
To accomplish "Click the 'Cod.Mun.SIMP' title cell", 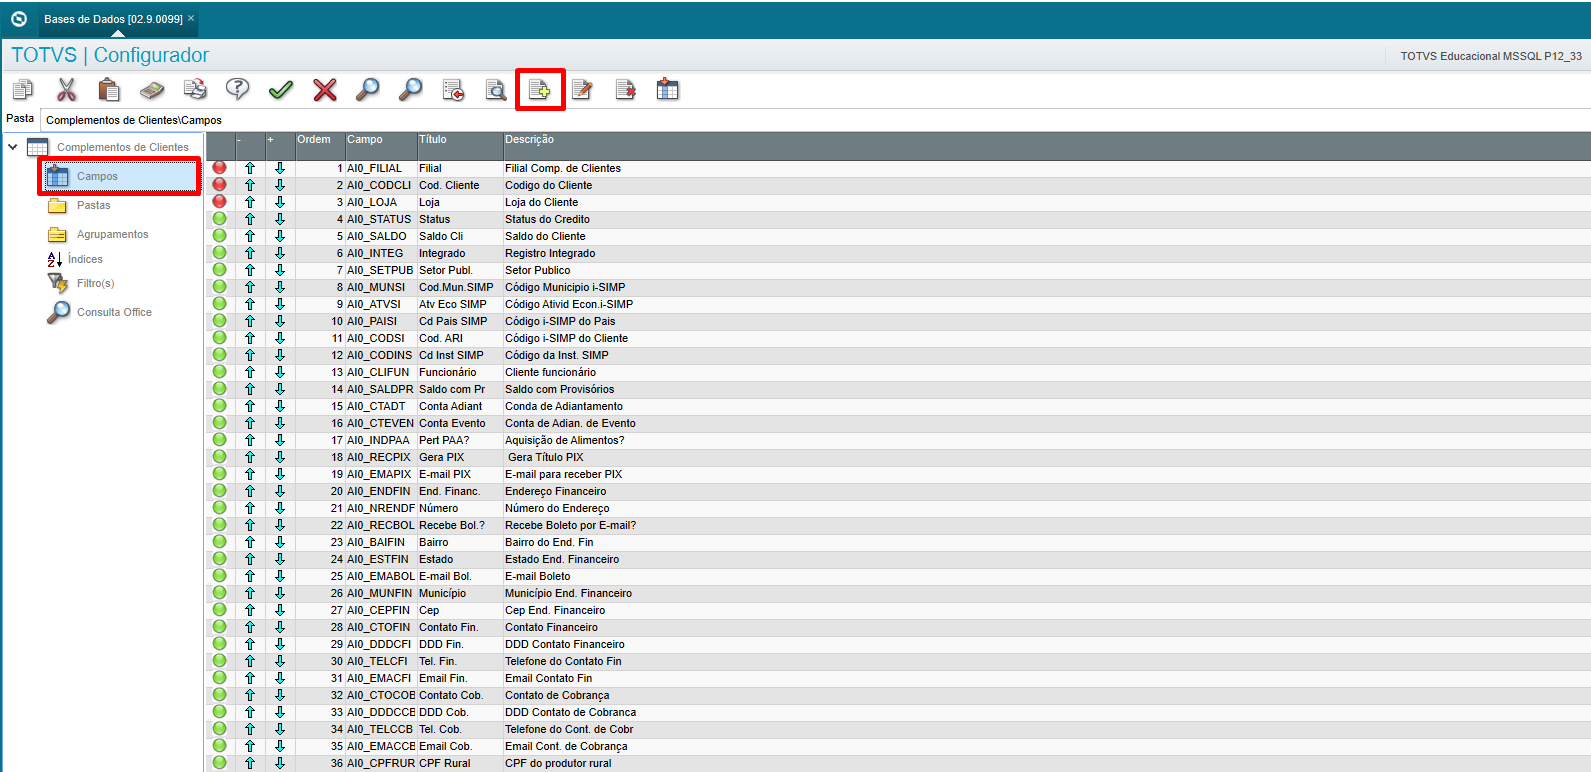I will point(456,287).
